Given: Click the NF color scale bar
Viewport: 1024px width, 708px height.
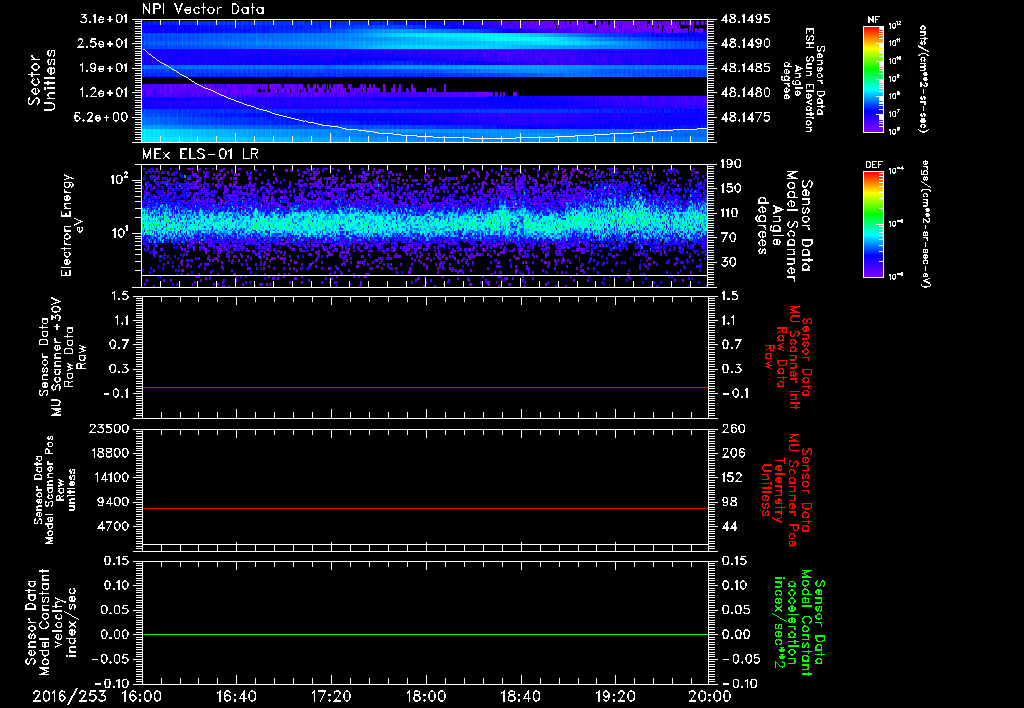Looking at the screenshot, I should pyautogui.click(x=874, y=78).
